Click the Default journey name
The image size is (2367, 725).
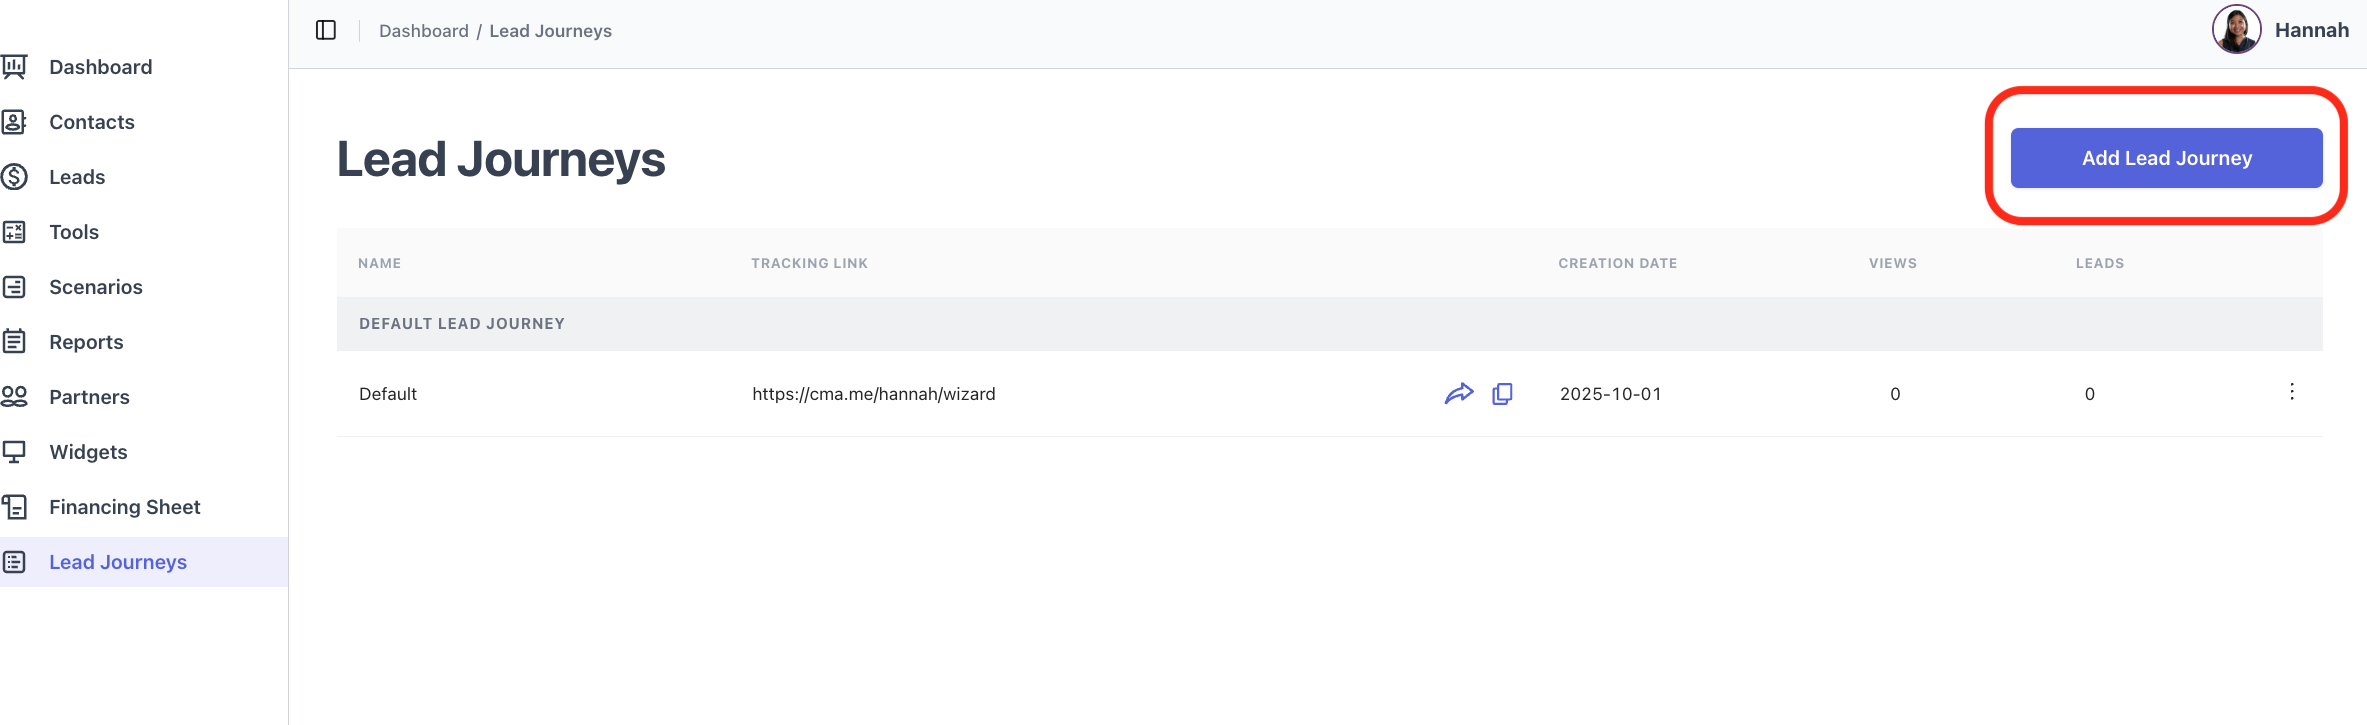pyautogui.click(x=388, y=394)
